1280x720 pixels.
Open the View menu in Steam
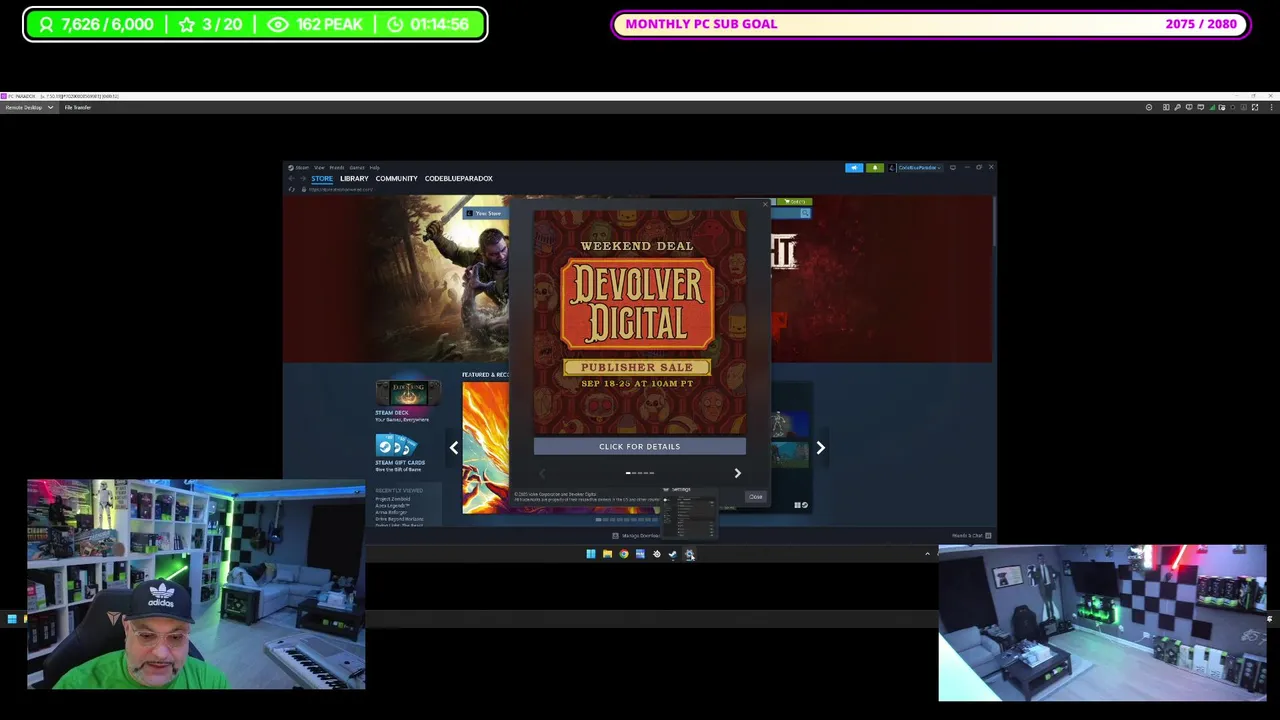(320, 167)
